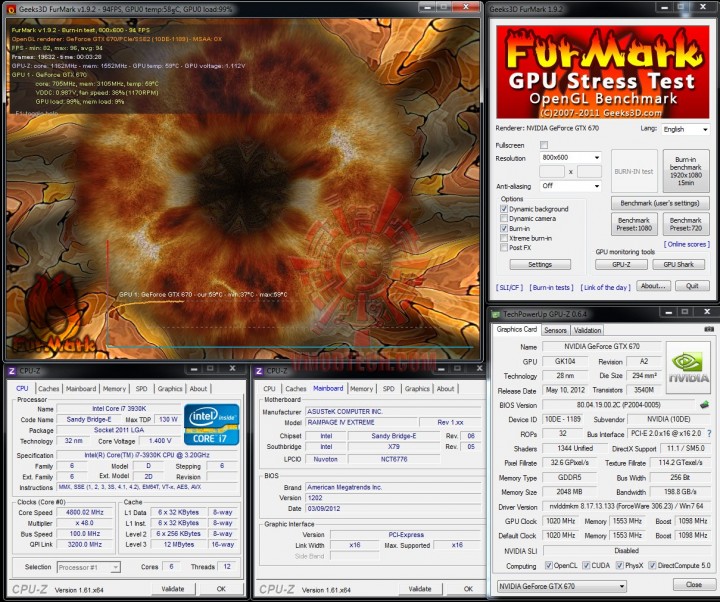The image size is (720, 602).
Task: Open the Processor #1 selection dropdown
Action: tap(89, 568)
